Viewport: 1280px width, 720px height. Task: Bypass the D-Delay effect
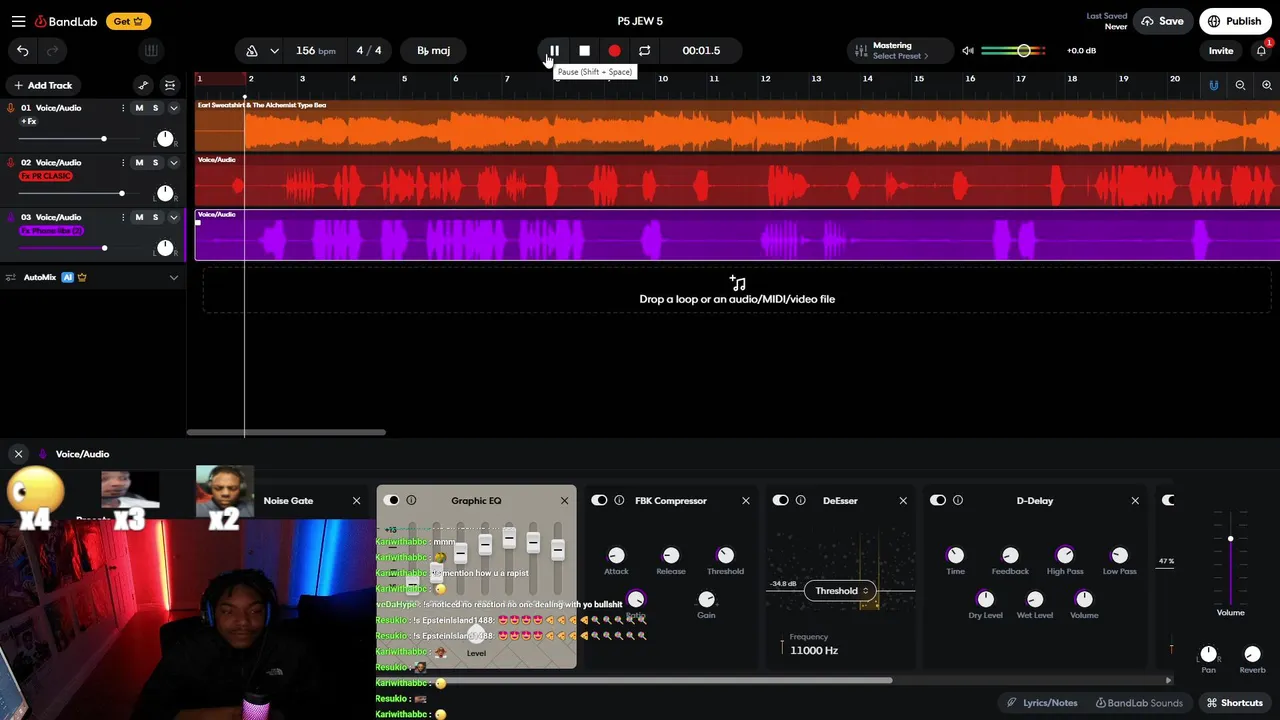coord(938,501)
